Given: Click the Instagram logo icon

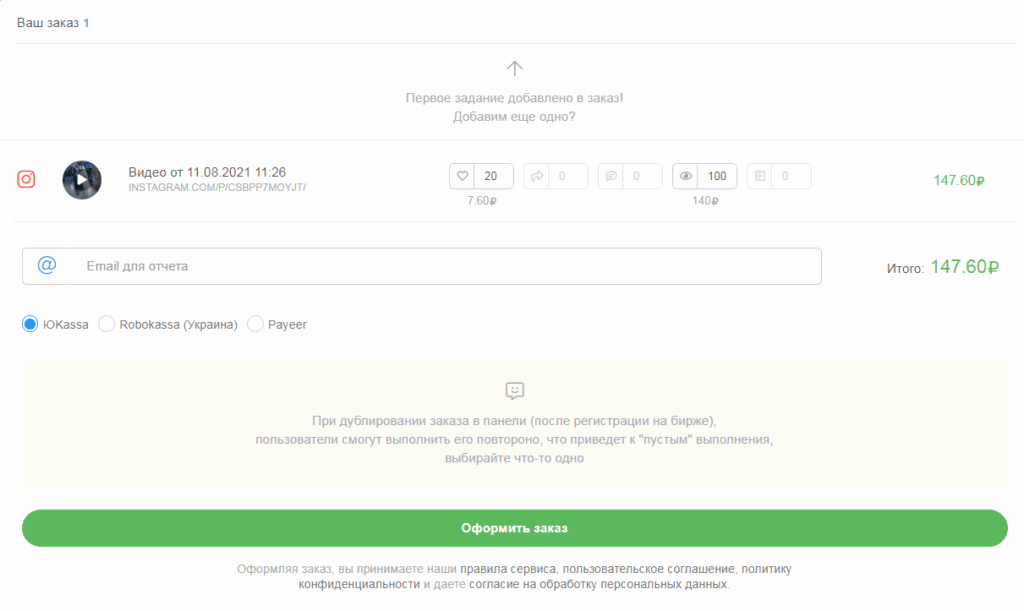Looking at the screenshot, I should click(27, 180).
